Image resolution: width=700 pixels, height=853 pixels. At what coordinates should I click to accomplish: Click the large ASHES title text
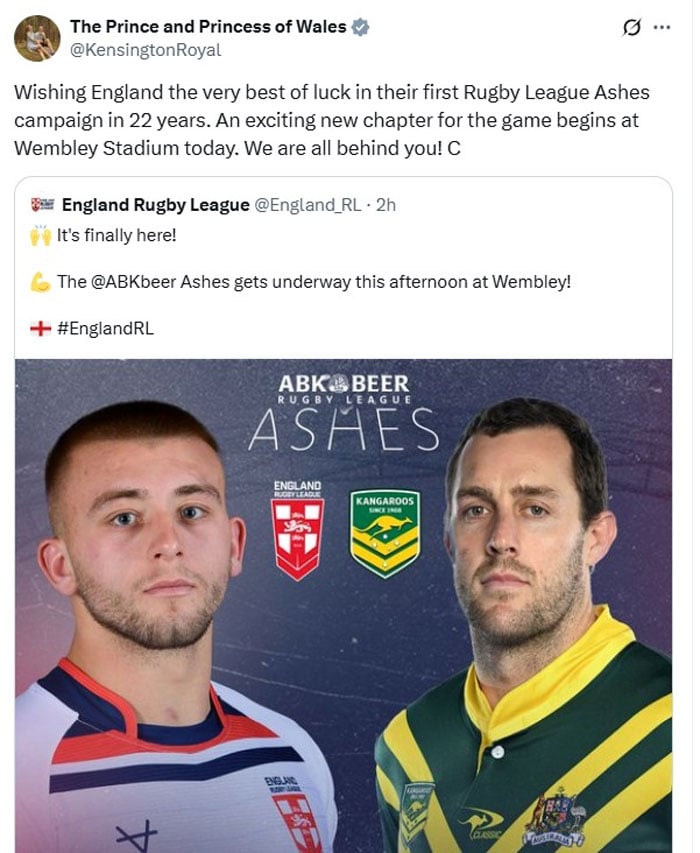click(343, 430)
